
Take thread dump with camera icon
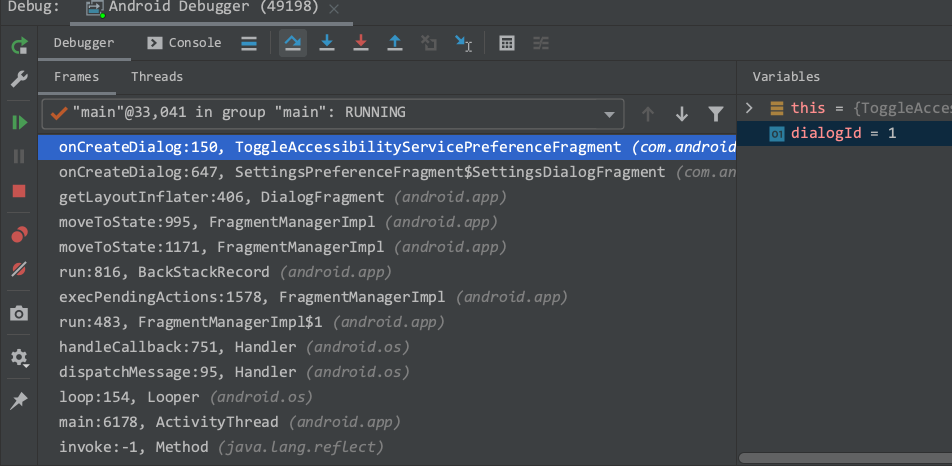(x=19, y=314)
